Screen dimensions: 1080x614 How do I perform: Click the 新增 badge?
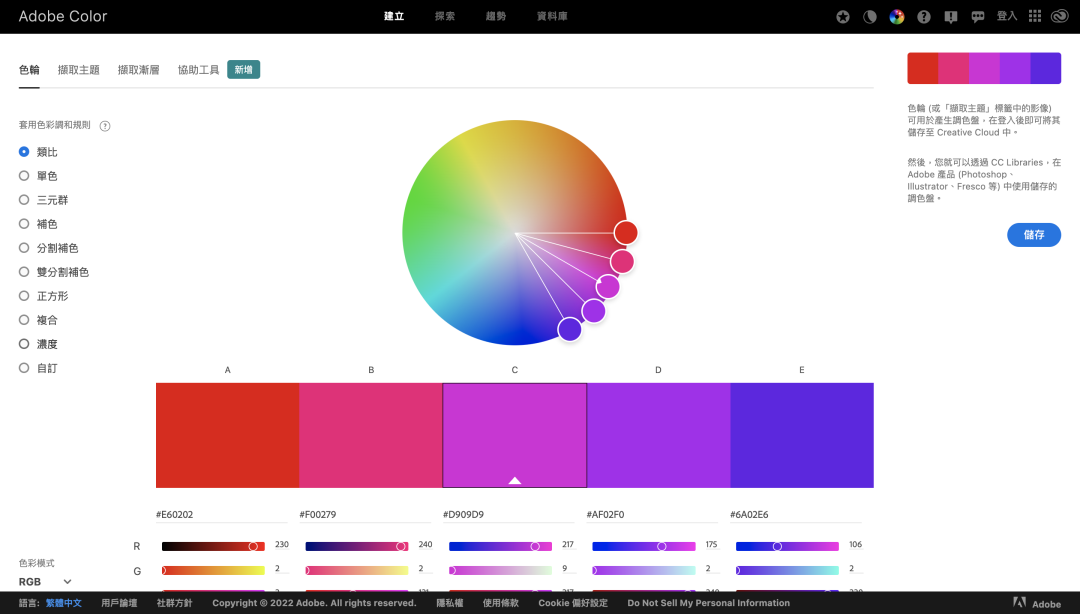click(244, 70)
